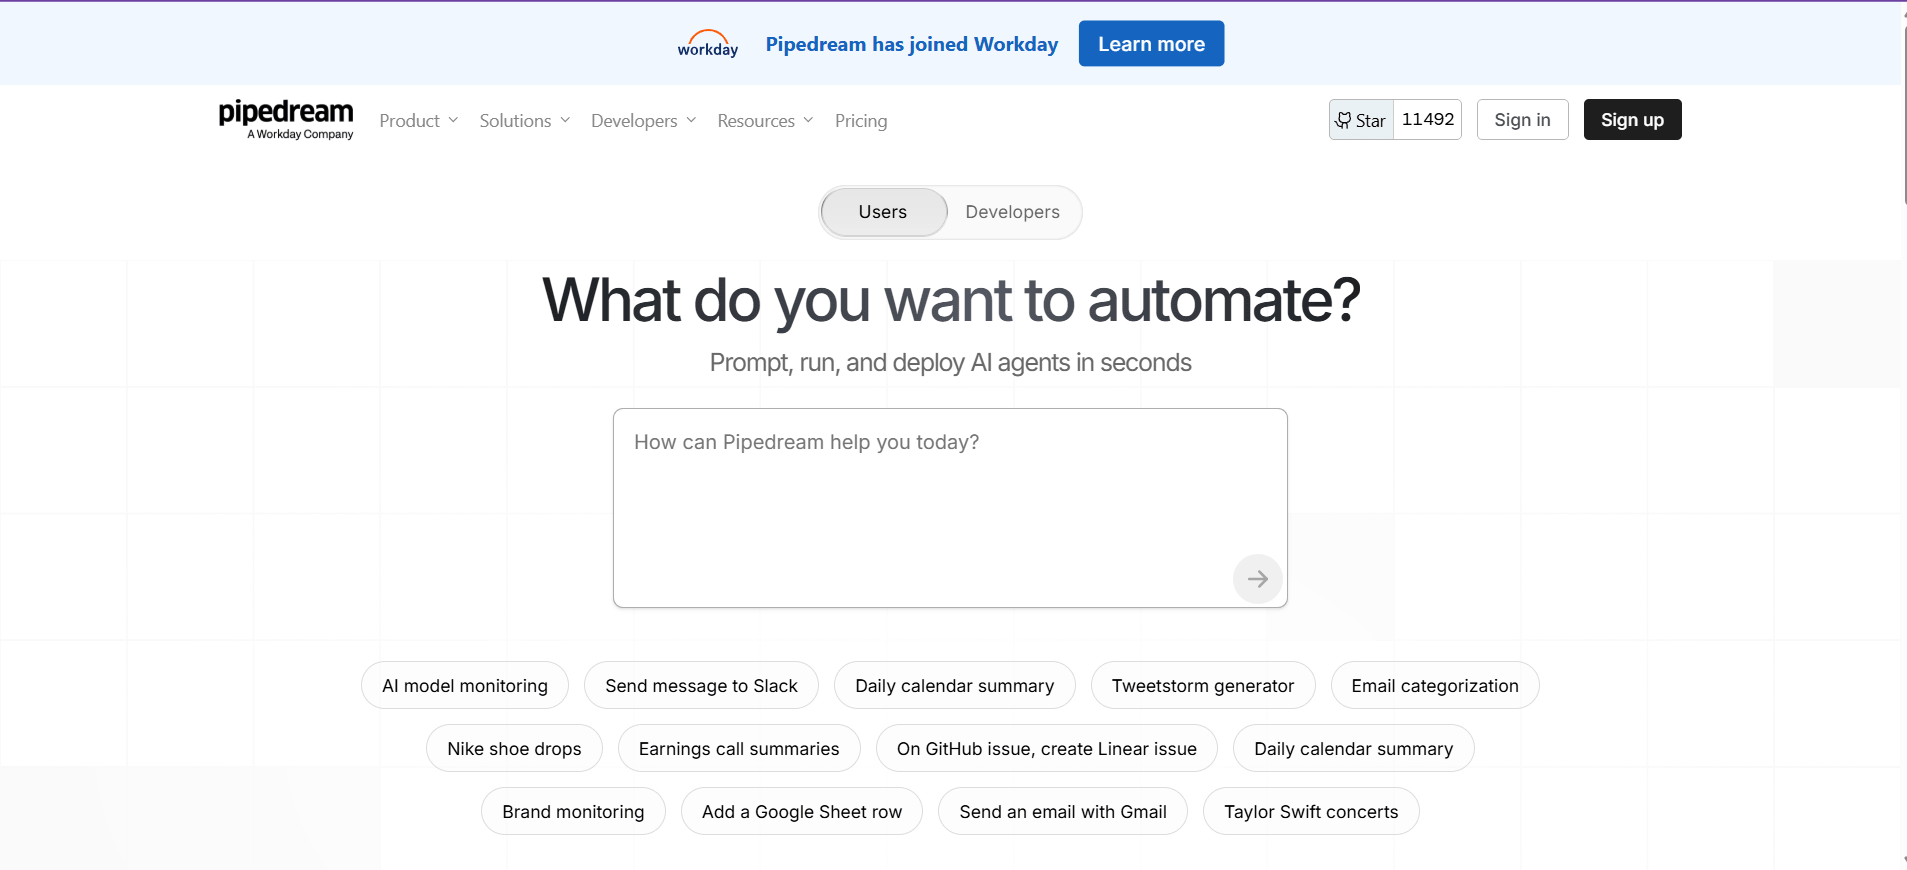Switch to the Developers toggle option
Screen dimensions: 1907x870
click(x=1012, y=212)
